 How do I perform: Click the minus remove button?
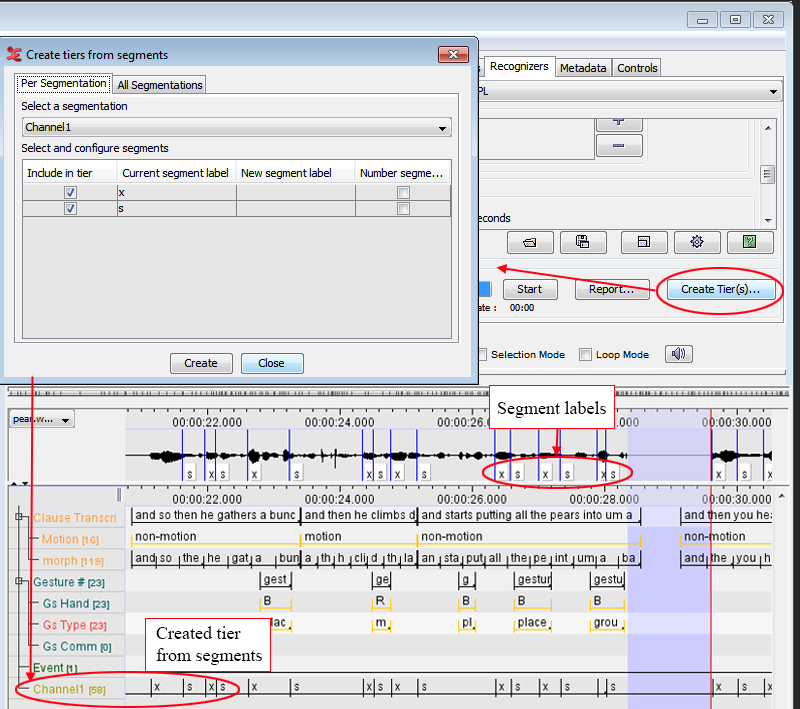(x=619, y=146)
